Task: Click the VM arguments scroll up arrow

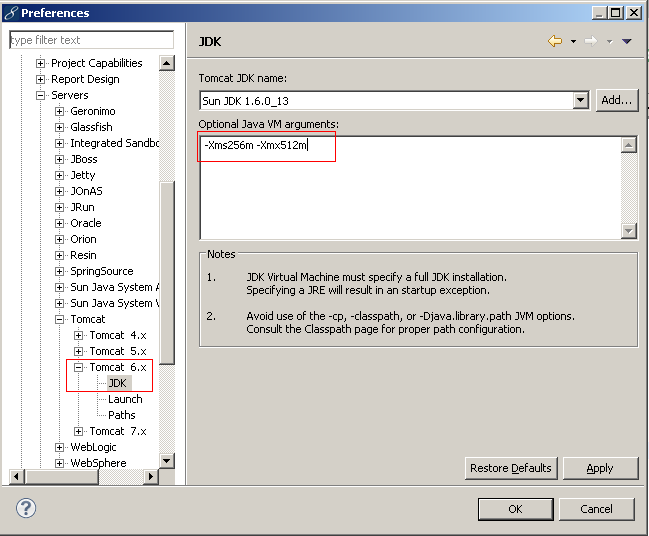Action: [629, 145]
